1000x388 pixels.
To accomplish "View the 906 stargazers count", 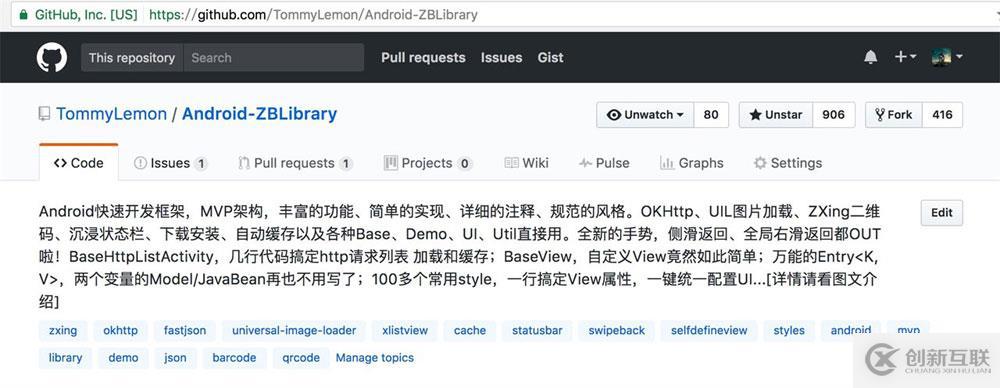I will 834,115.
